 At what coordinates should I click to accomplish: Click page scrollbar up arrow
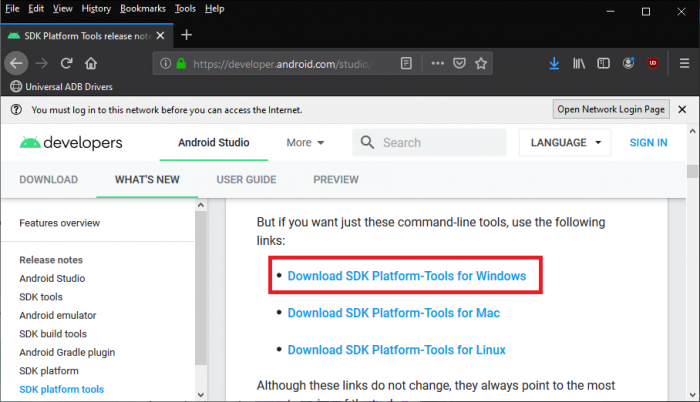[692, 131]
